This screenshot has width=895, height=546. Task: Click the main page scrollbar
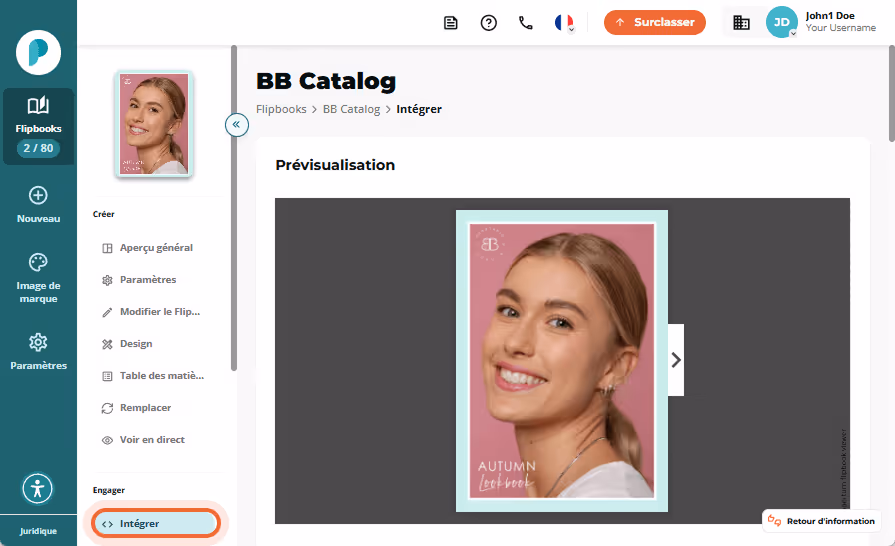pyautogui.click(x=892, y=94)
